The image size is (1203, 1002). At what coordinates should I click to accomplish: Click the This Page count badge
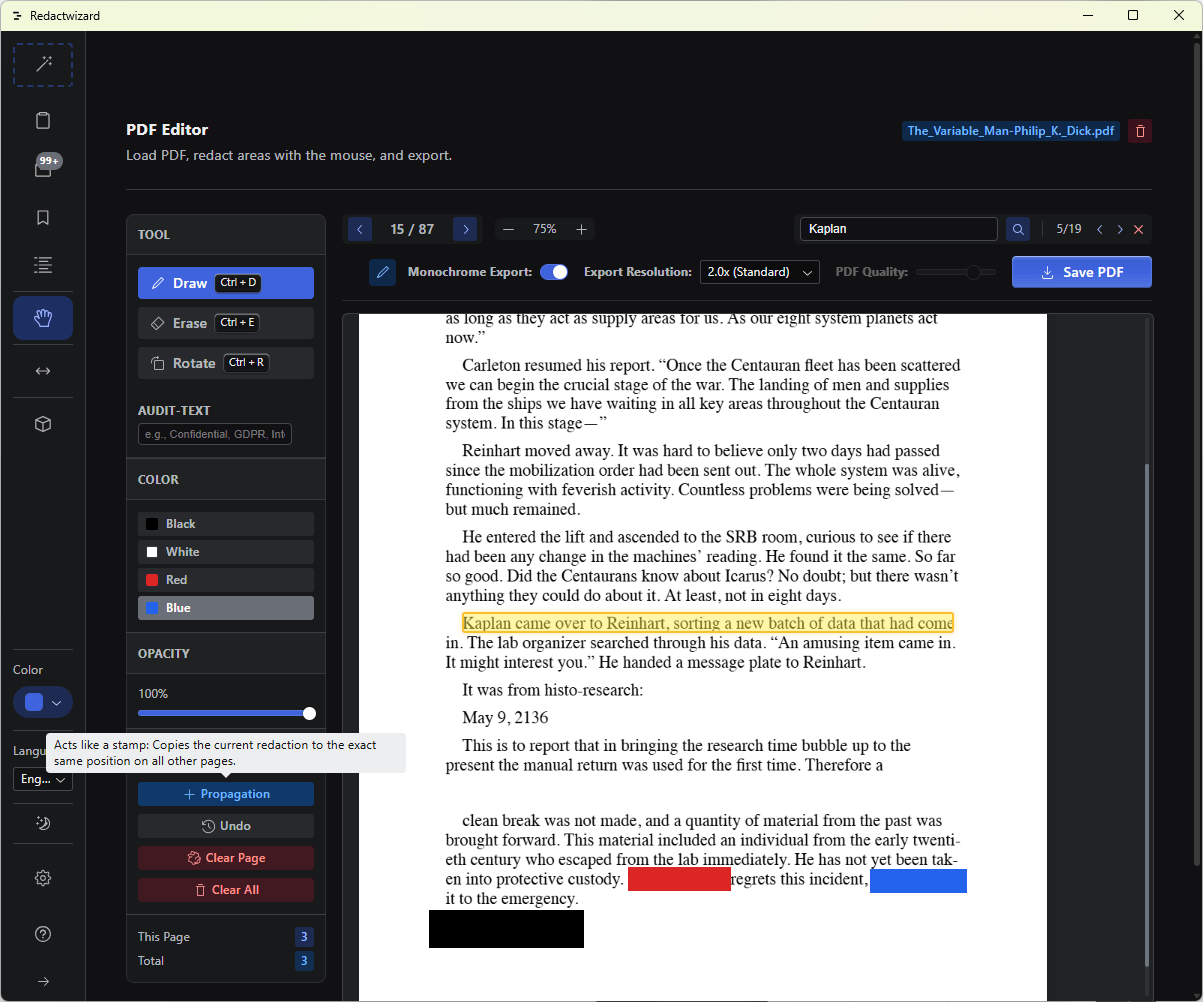(305, 937)
